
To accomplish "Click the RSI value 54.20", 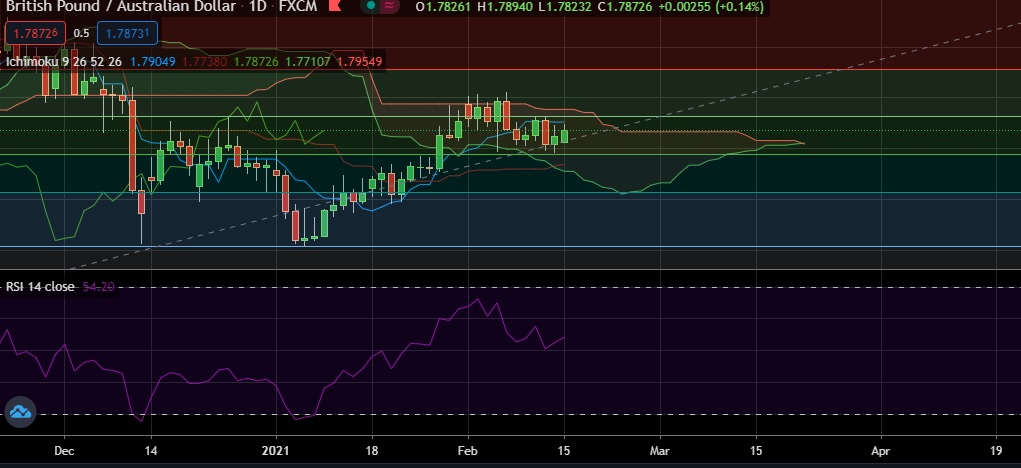I will coord(99,287).
